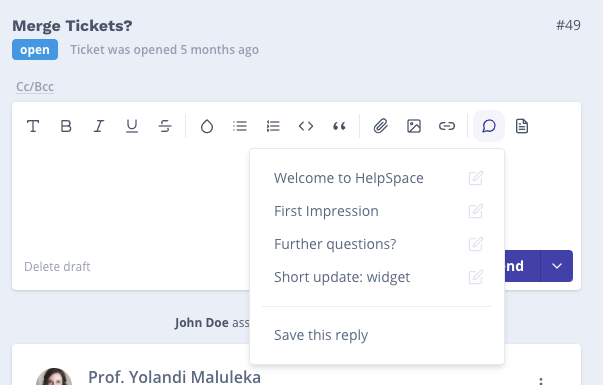Click Prof. Yolandi Maluleka's avatar
Screen dimensions: 603x385
54,377
